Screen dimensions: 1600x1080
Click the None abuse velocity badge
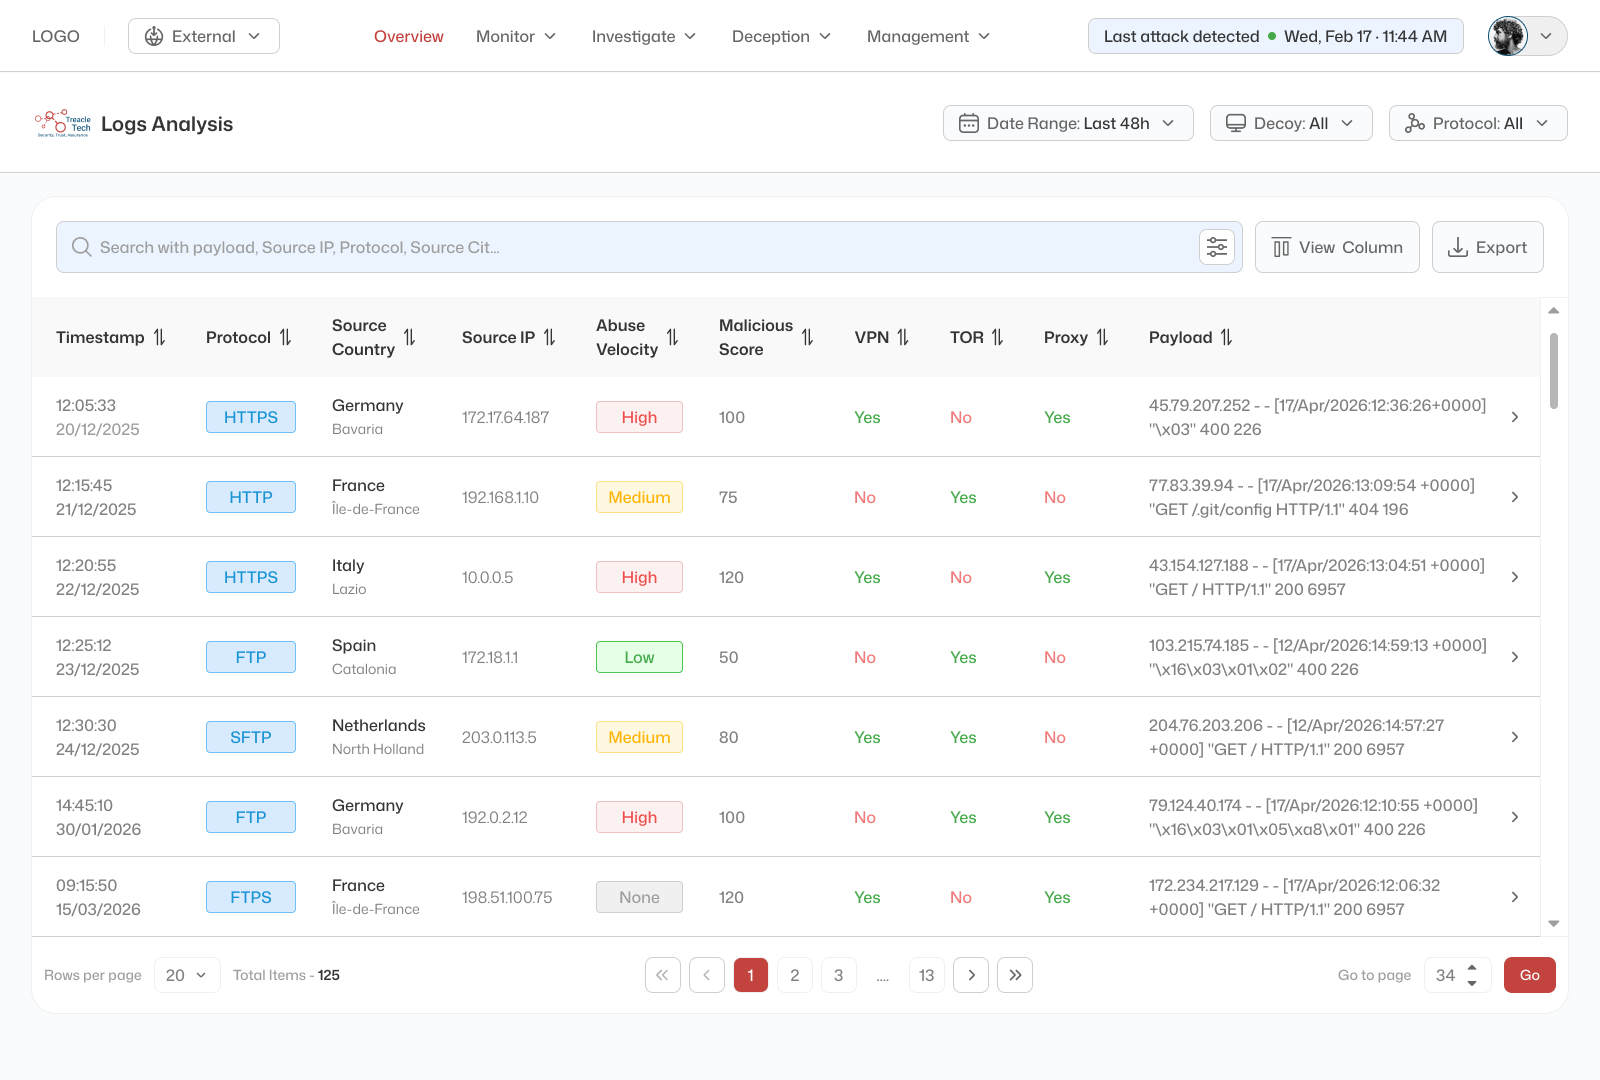tap(639, 897)
